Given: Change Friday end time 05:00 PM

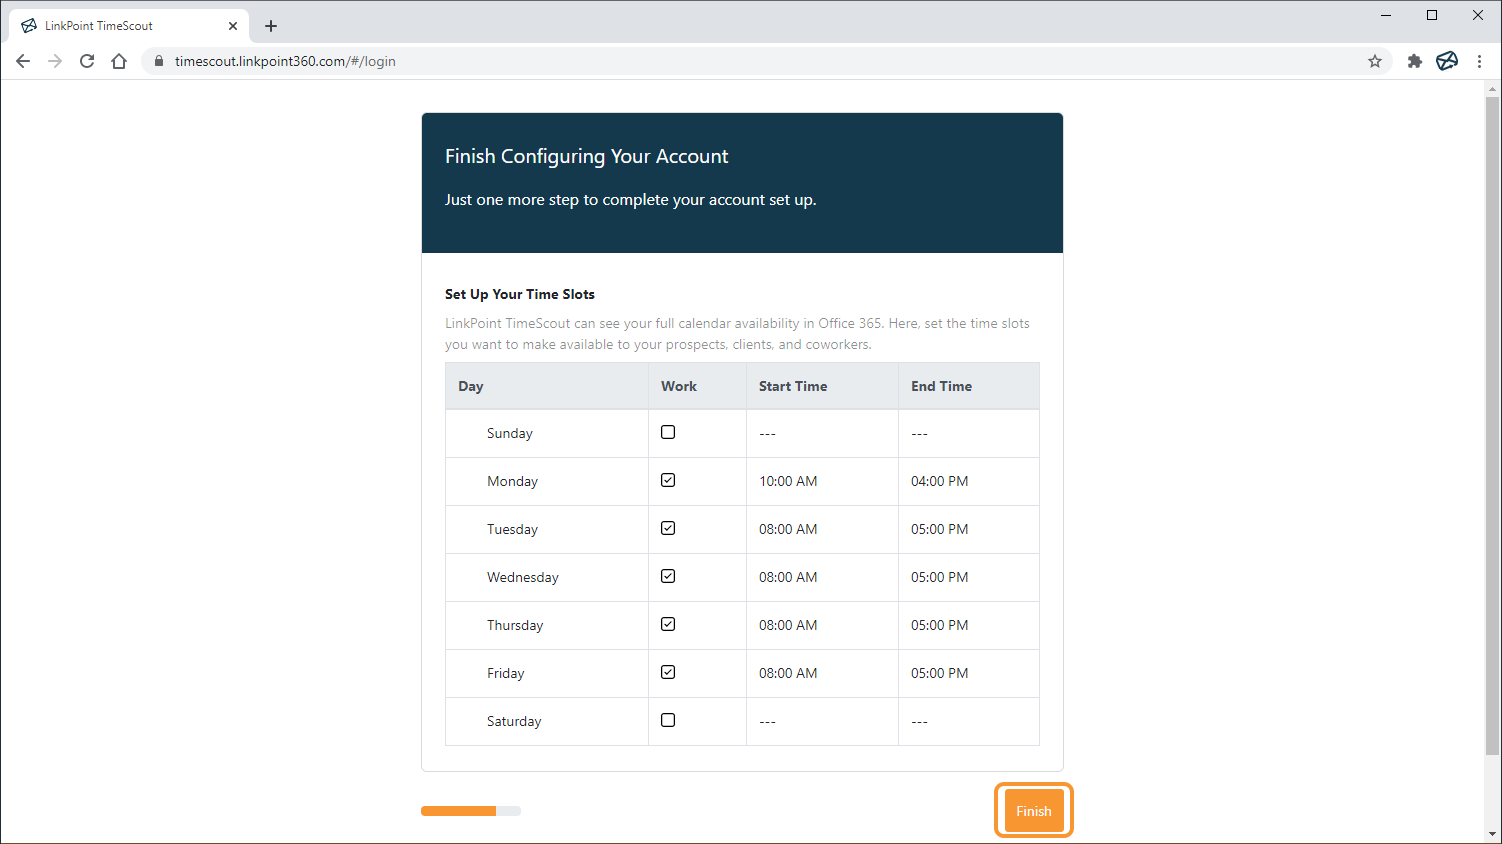Looking at the screenshot, I should point(939,673).
